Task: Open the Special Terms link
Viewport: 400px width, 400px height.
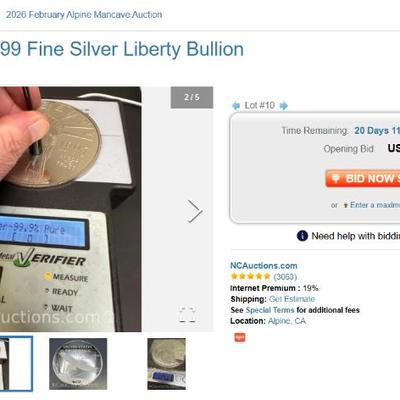Action: [x=270, y=310]
